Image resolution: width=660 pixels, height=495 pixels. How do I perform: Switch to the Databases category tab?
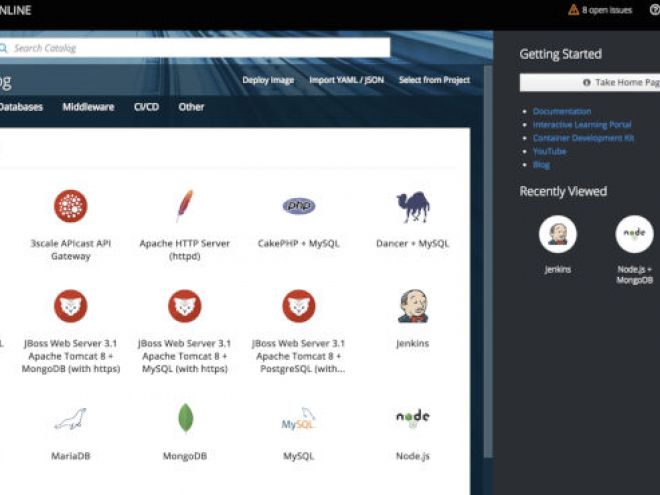(x=21, y=107)
